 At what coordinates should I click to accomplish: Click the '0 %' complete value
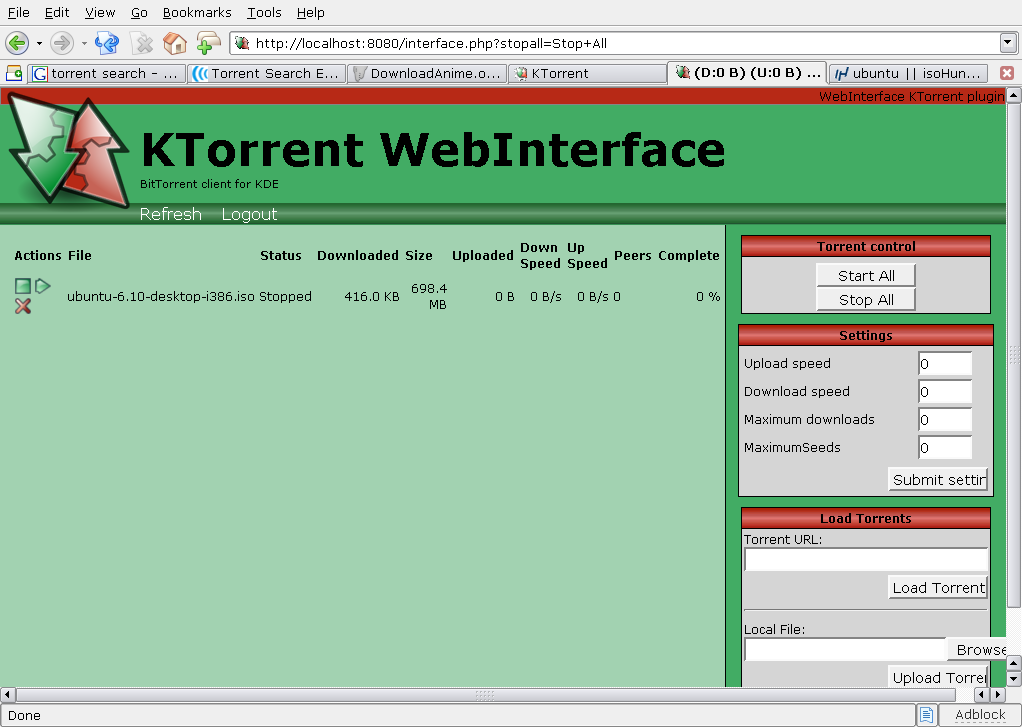708,297
